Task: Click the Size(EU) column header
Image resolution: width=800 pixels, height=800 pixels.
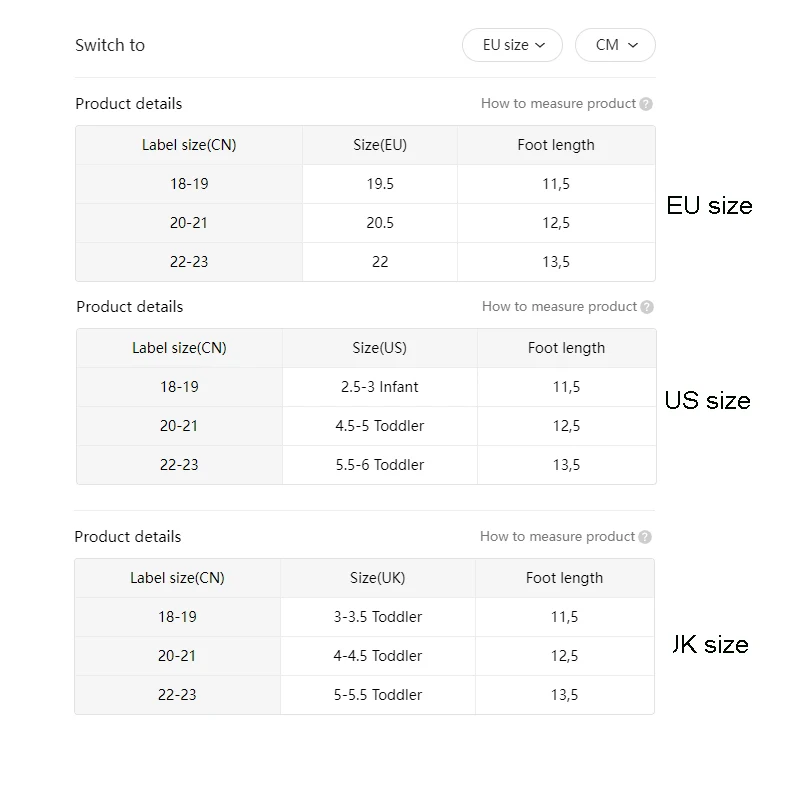Action: coord(380,145)
